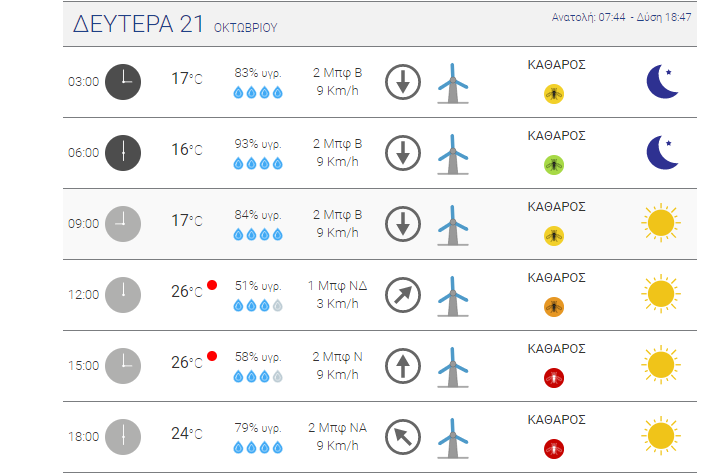Click the ΔΕΥΤΕΡΑ 21 date heading
The width and height of the screenshot is (720, 476).
click(138, 24)
